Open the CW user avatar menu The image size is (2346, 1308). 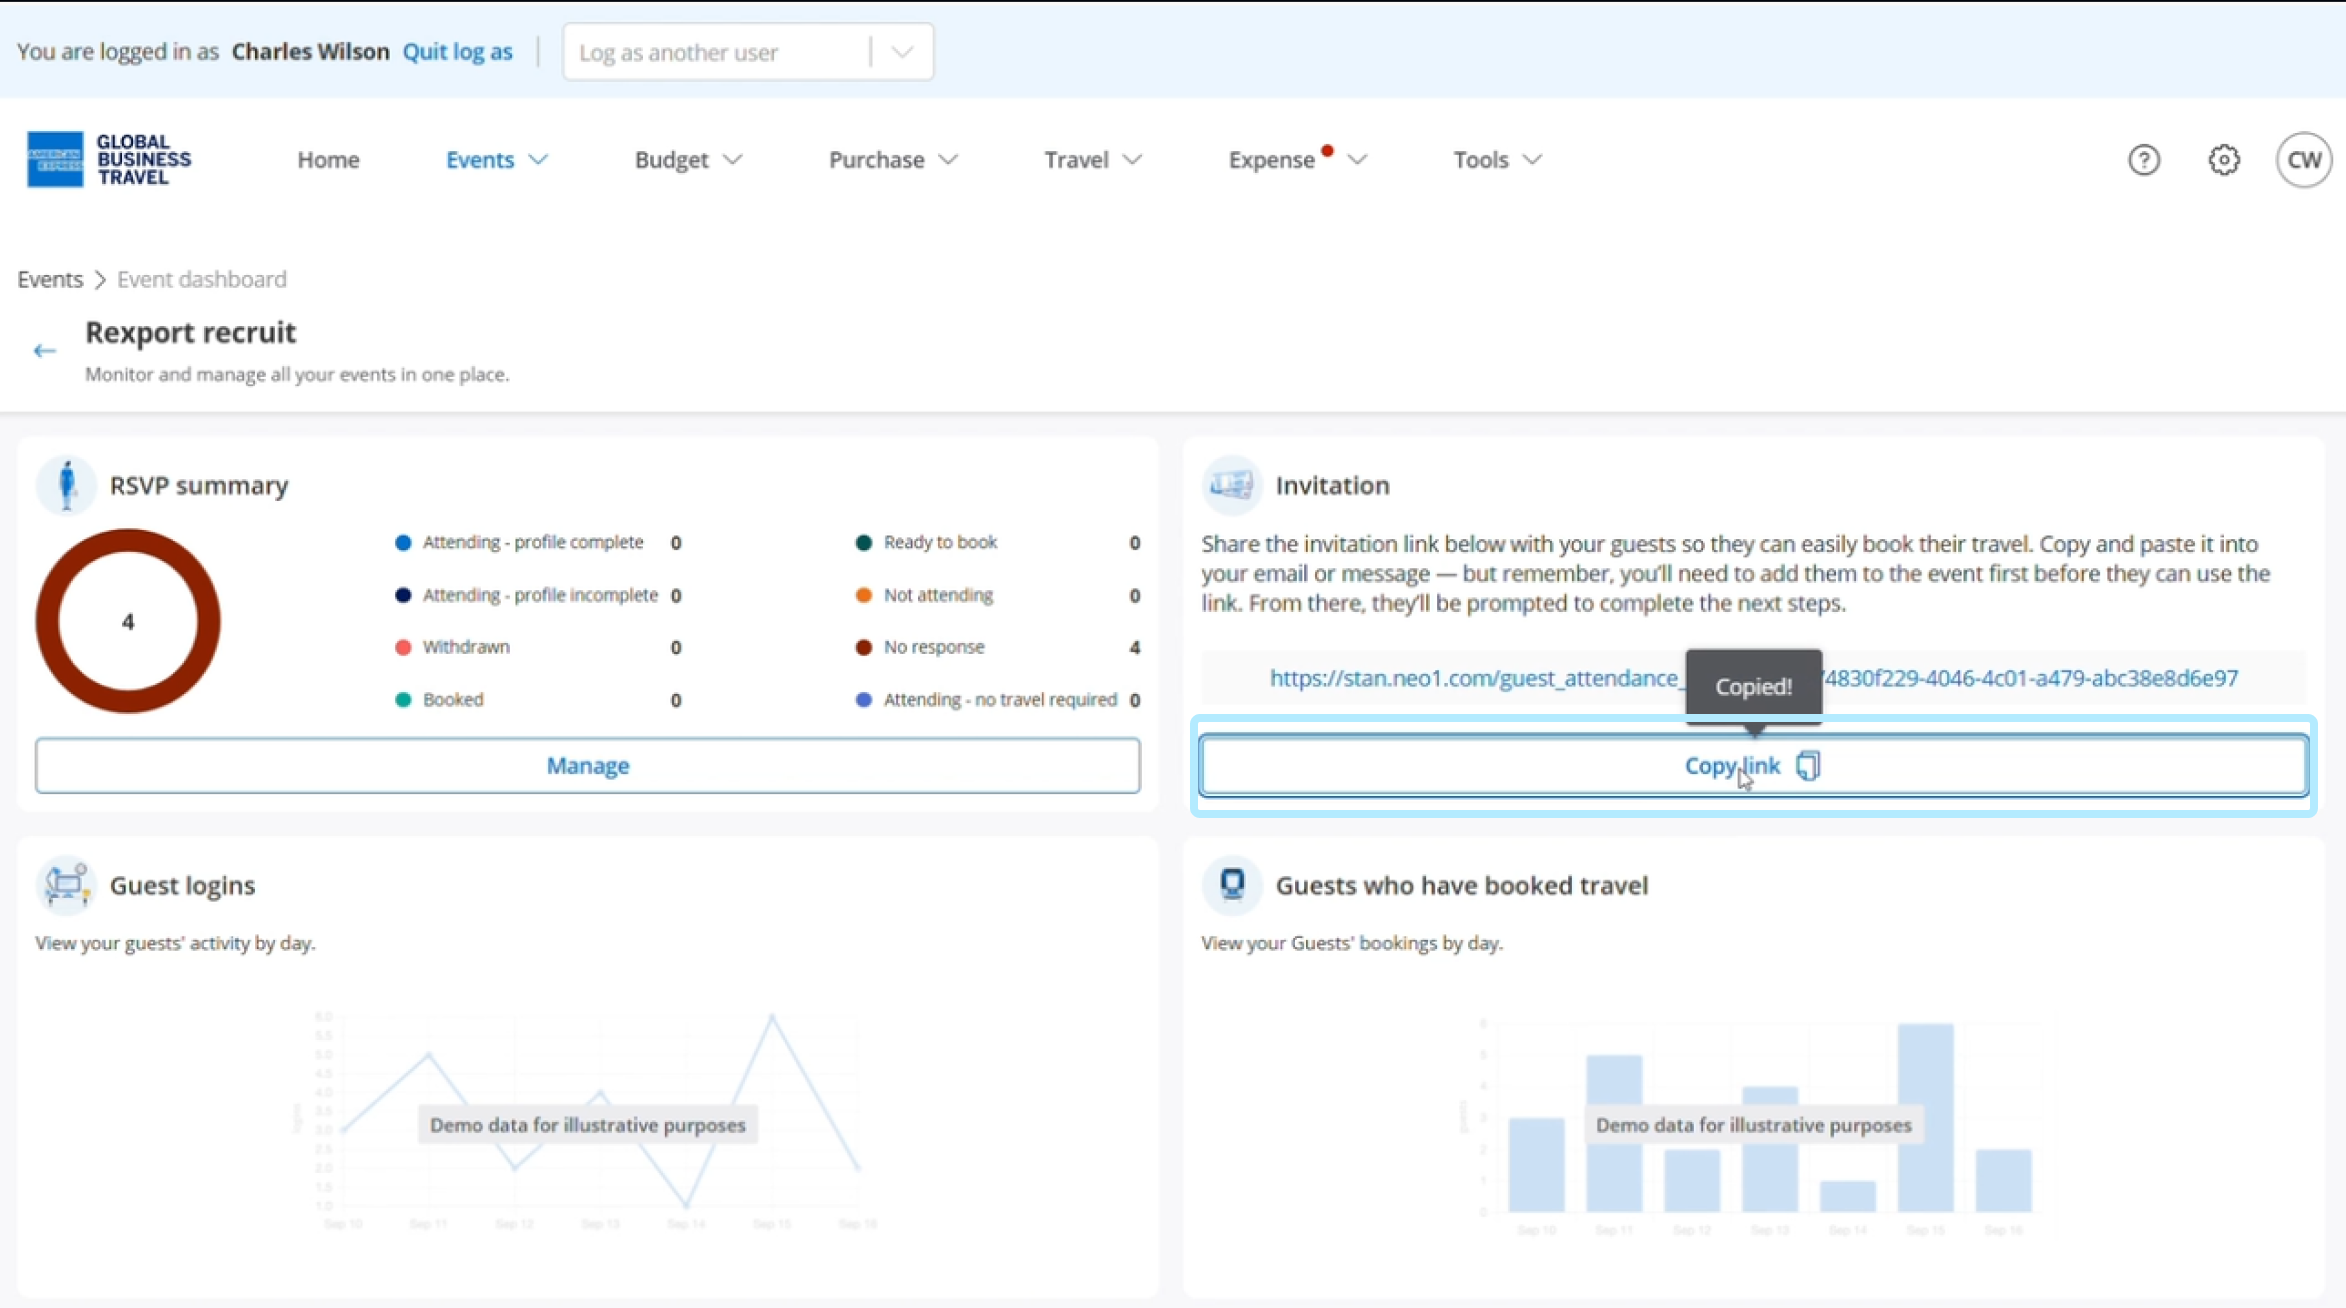2303,160
